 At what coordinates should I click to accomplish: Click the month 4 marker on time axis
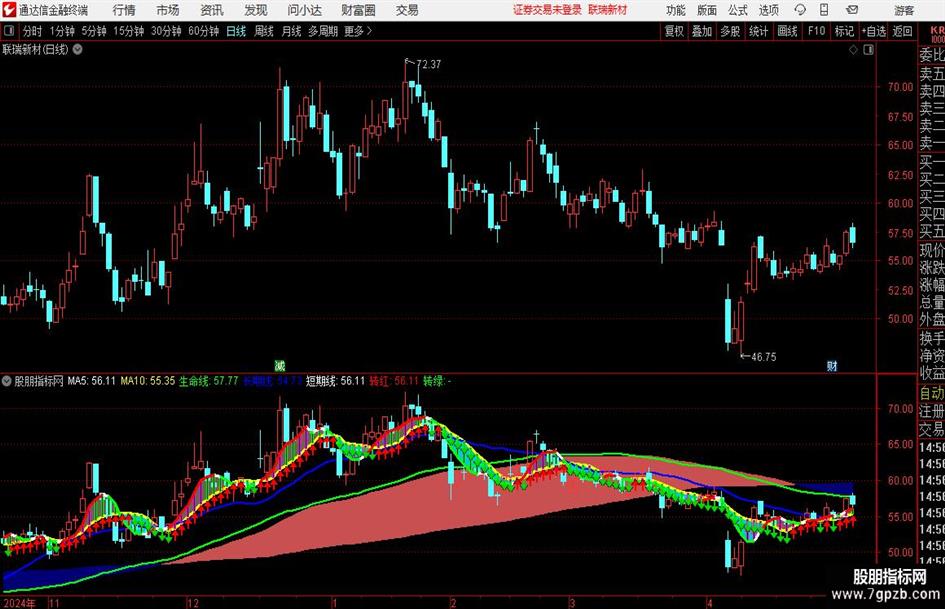[710, 603]
